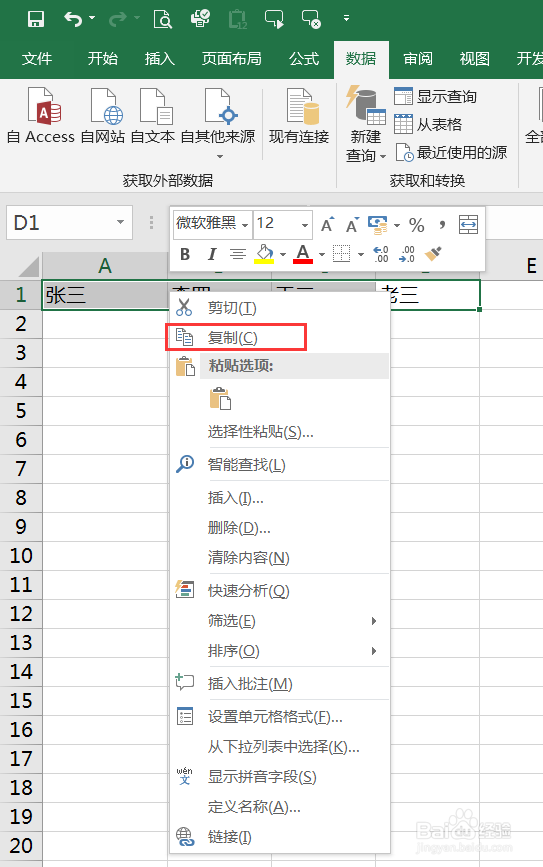
Task: Open fill color dropdown arrow
Action: [283, 254]
